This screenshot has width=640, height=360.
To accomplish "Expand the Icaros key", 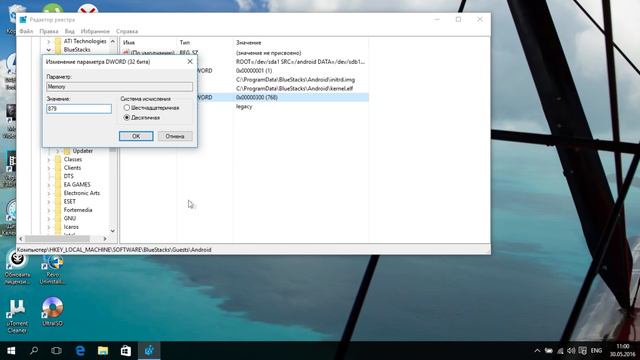I will coord(49,227).
